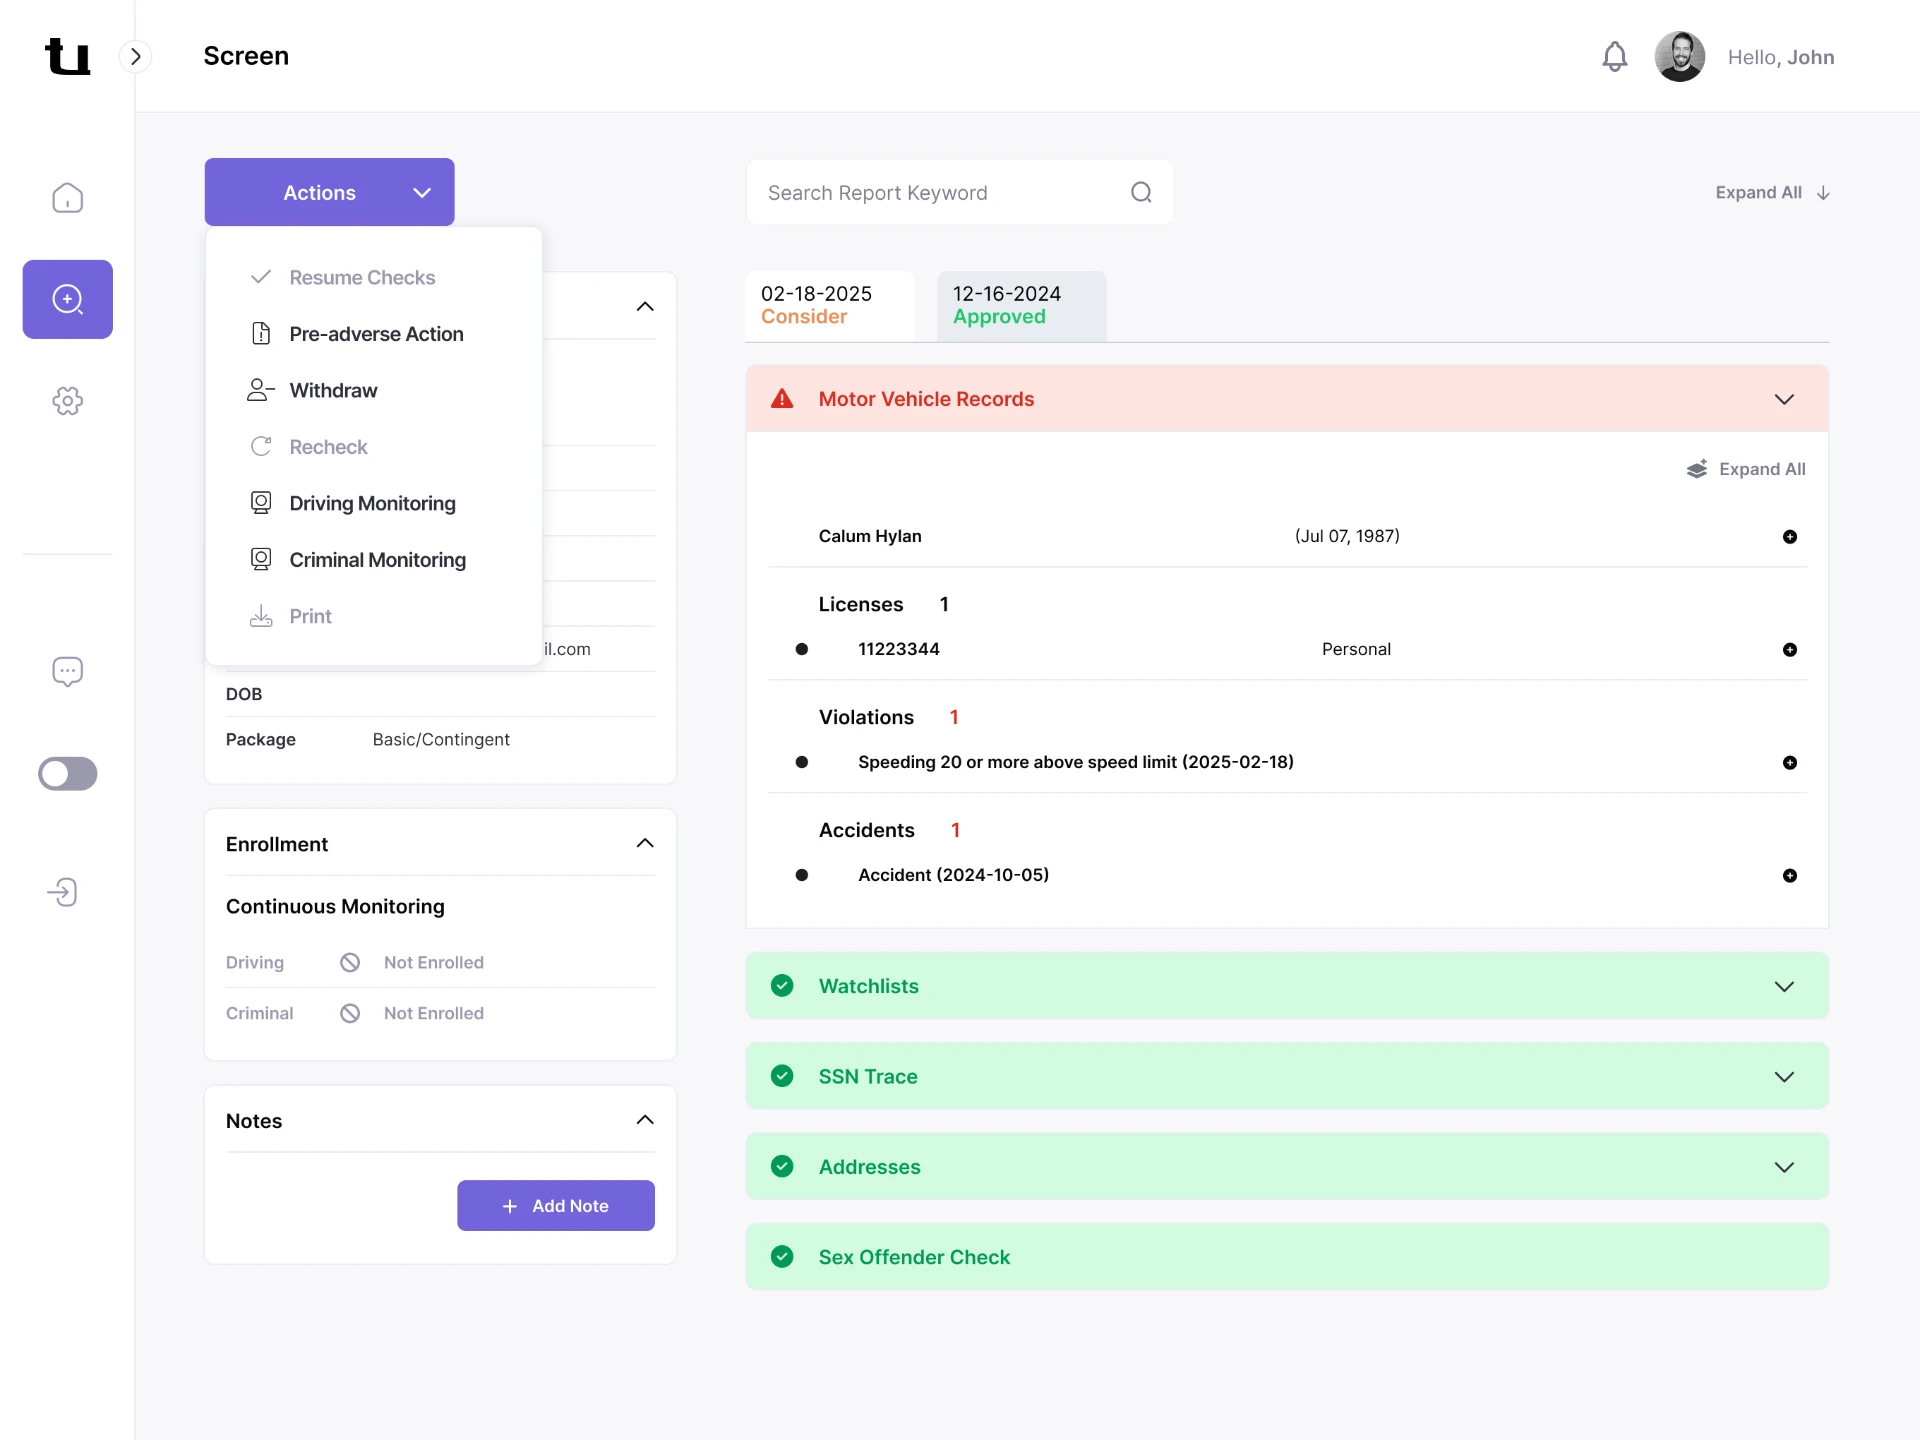
Task: Expand the Calum Hylan record row
Action: 1789,537
